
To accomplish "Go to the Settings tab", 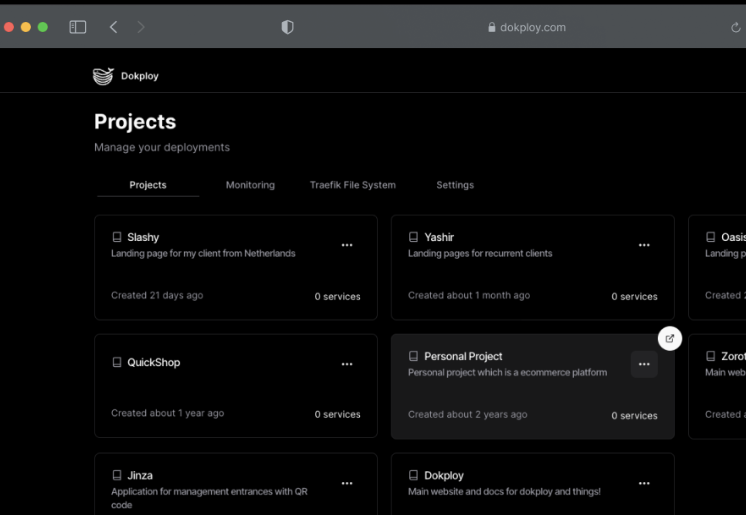I will pyautogui.click(x=455, y=185).
